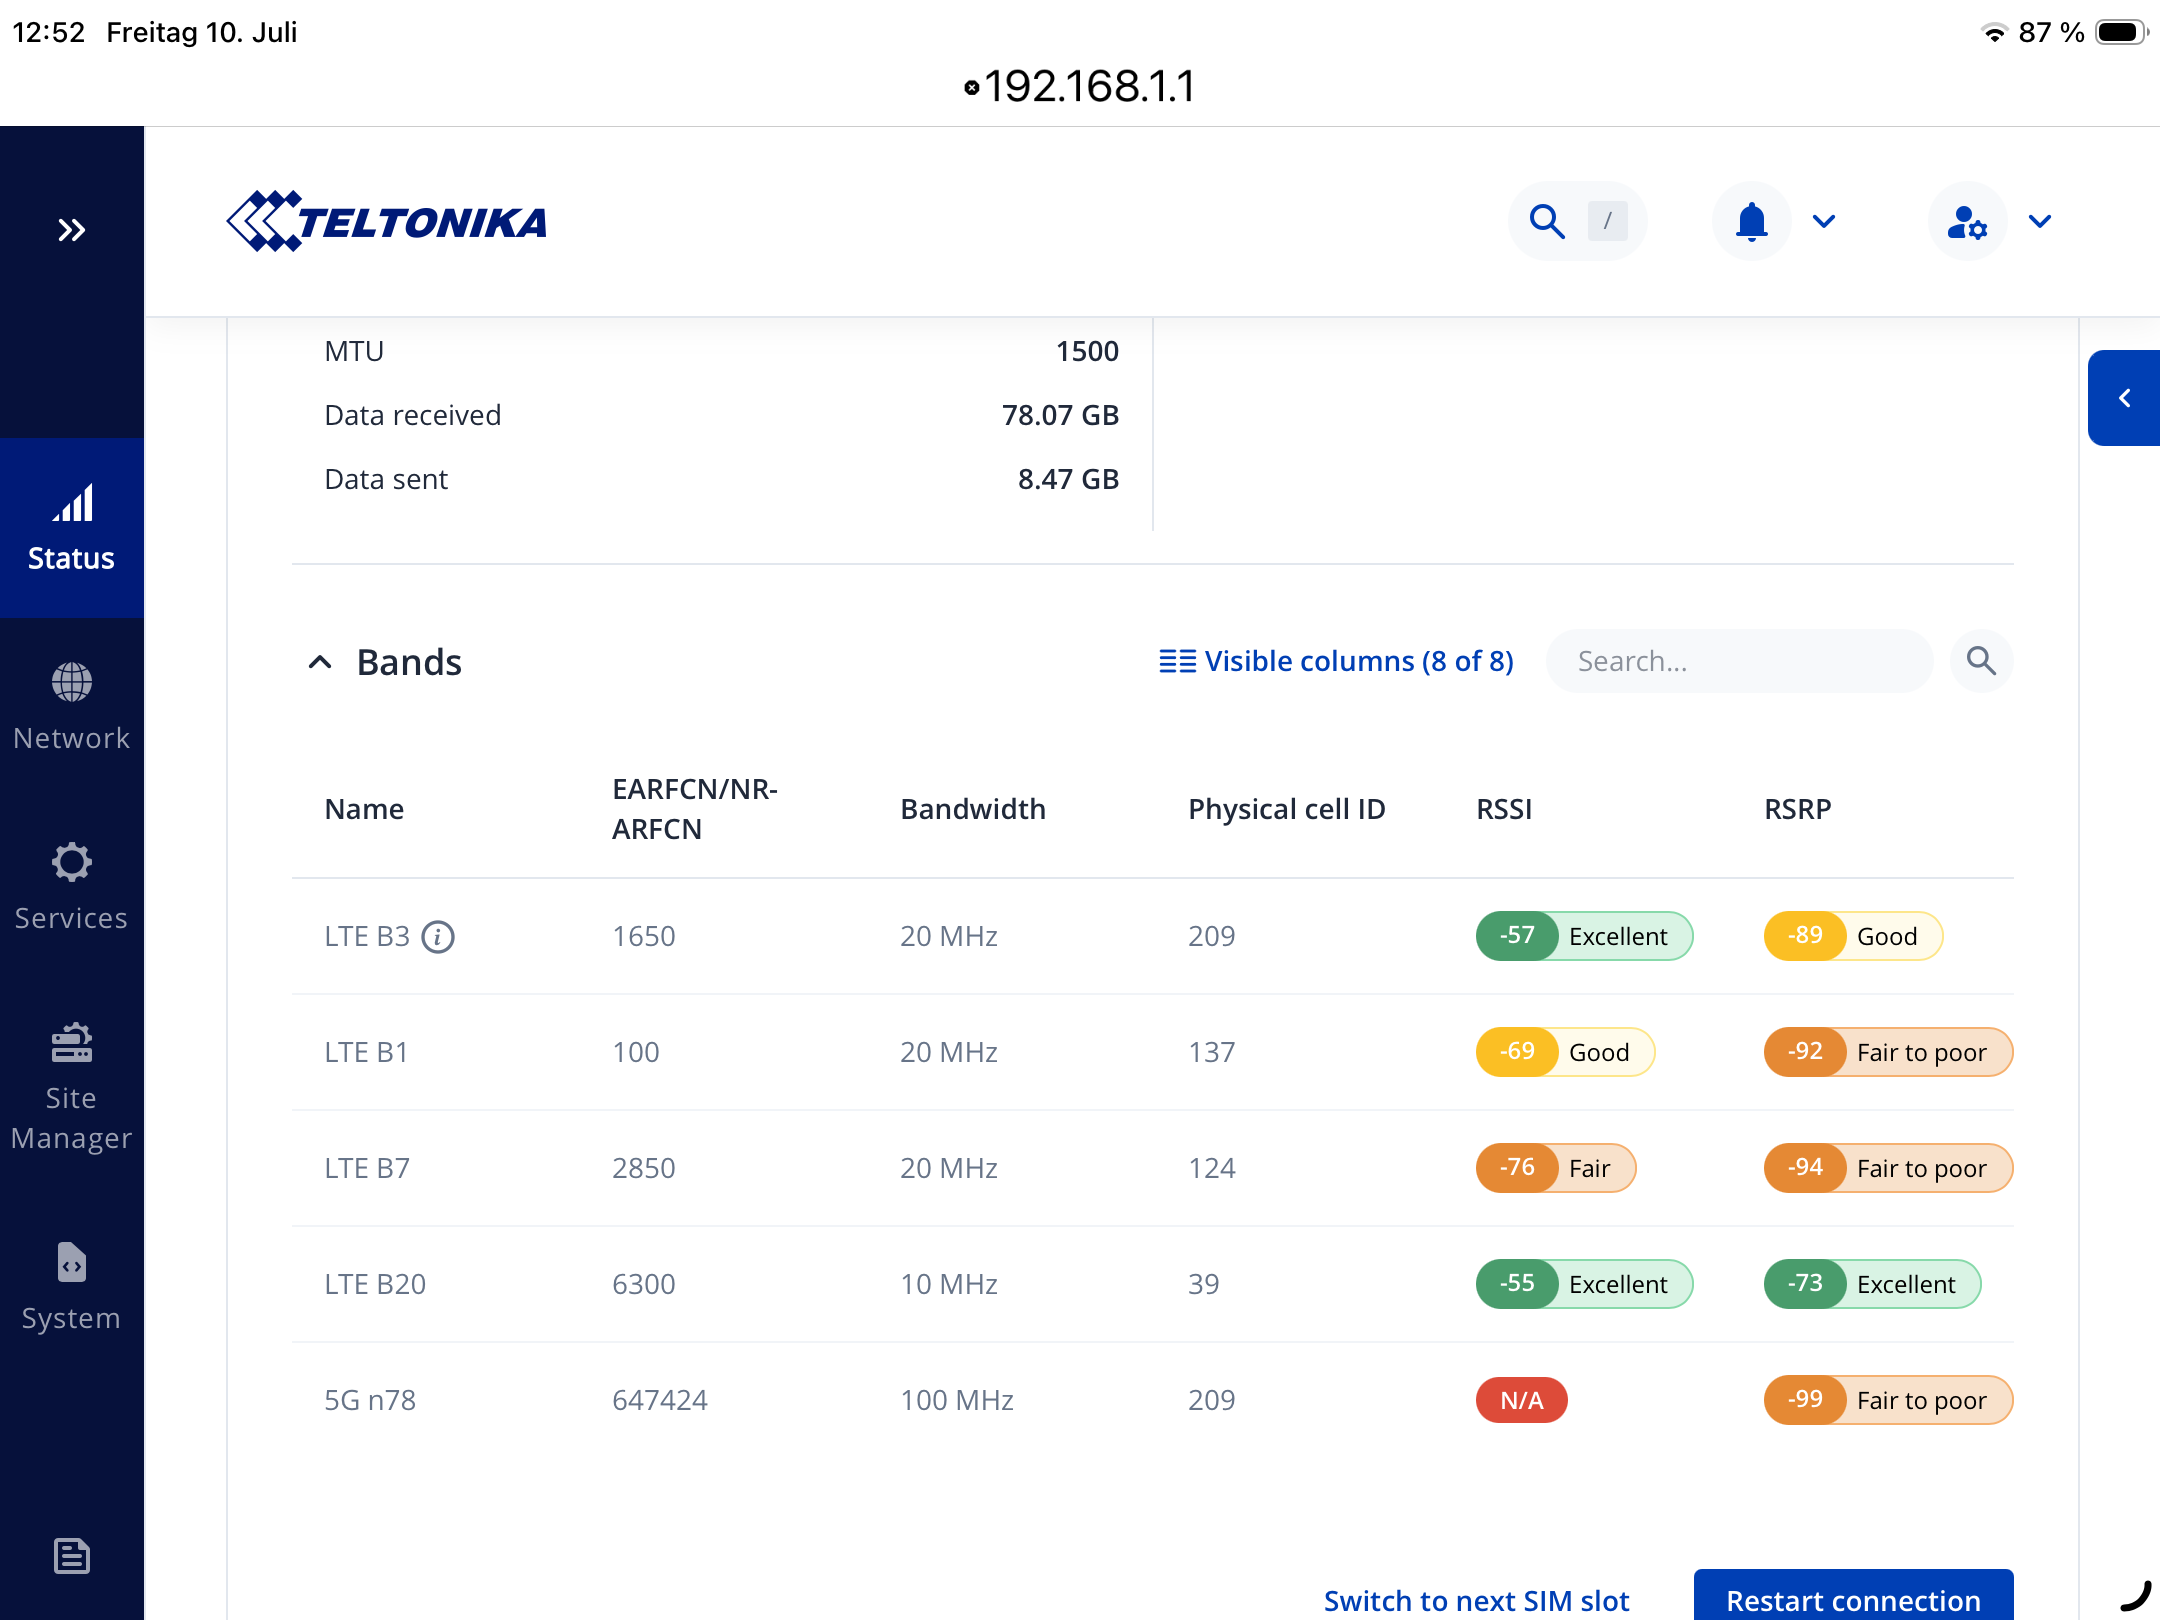The width and height of the screenshot is (2160, 1620).
Task: Open the document icon at sidebar bottom
Action: click(x=71, y=1556)
